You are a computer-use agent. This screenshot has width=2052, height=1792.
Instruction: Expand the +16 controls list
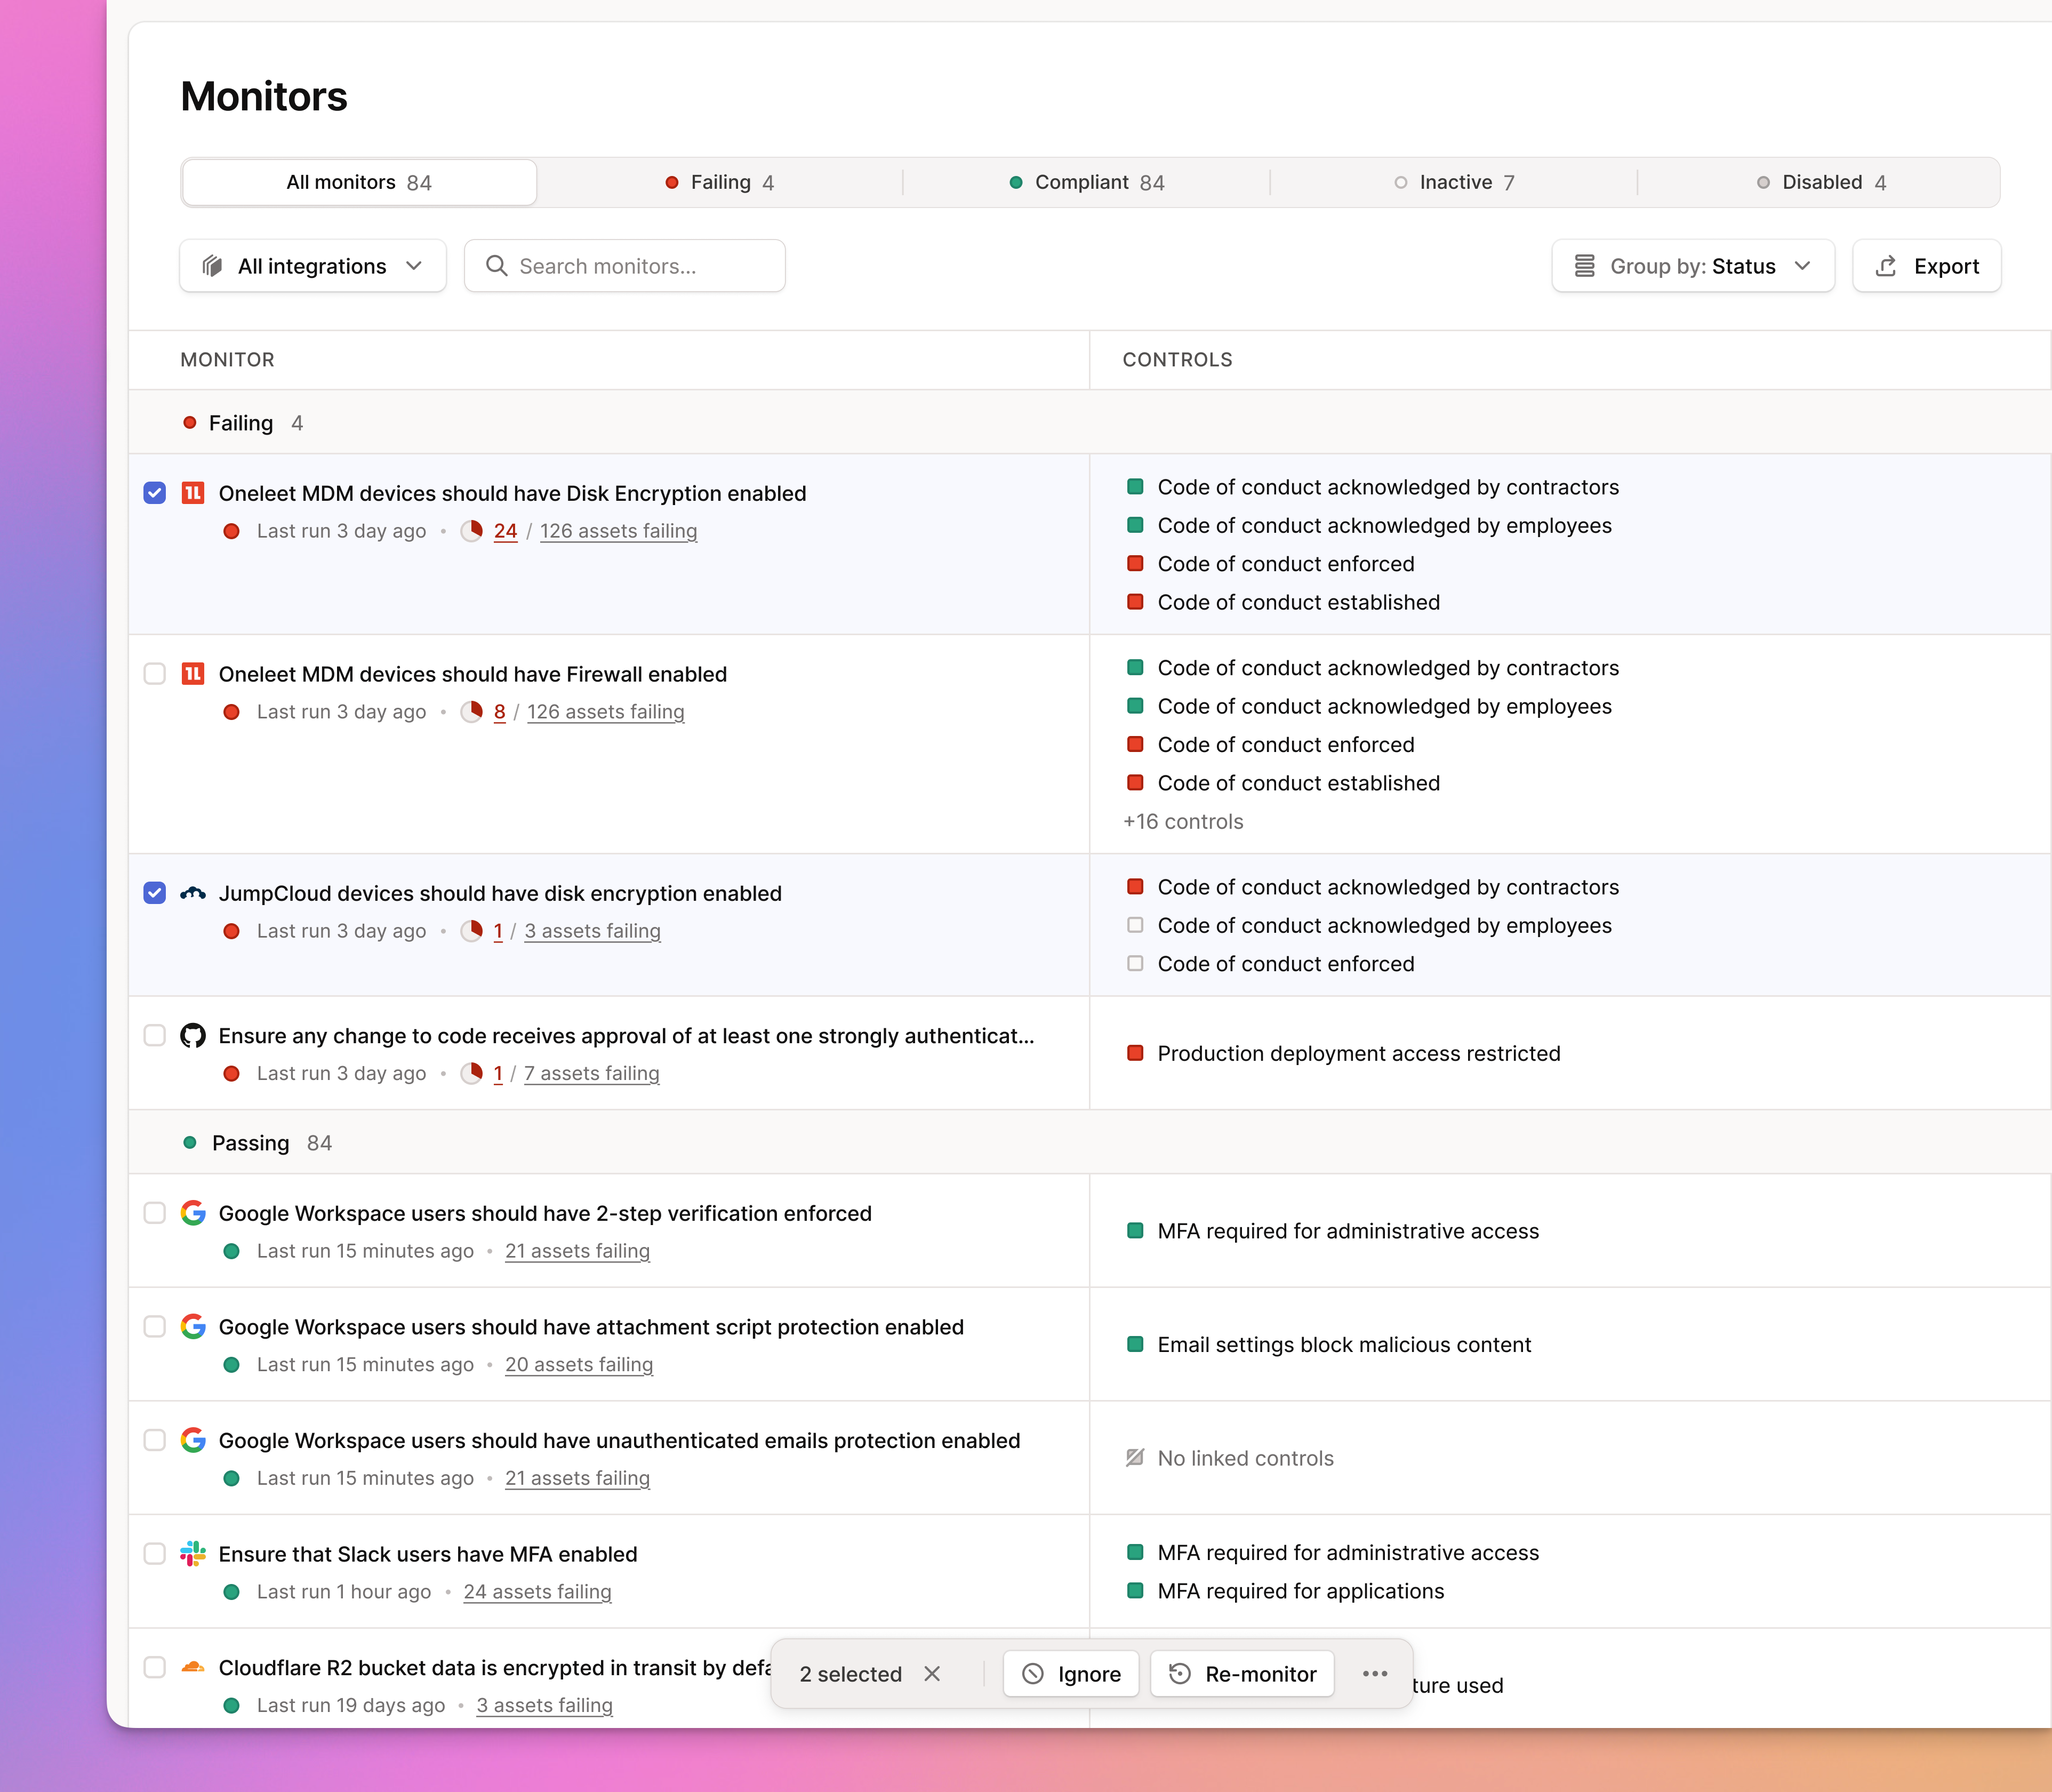[1182, 821]
